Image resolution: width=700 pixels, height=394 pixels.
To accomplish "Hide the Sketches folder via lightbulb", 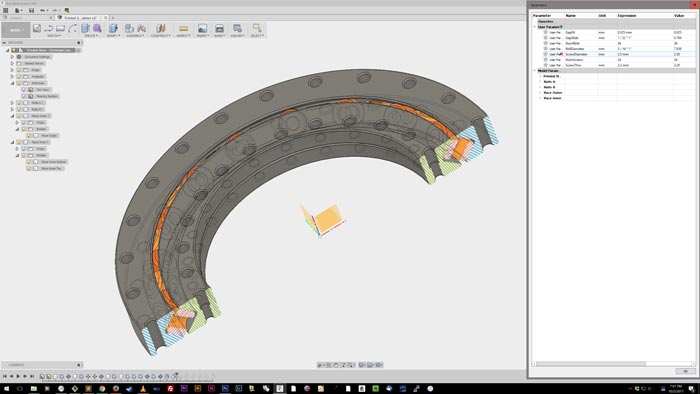I will [x=19, y=83].
